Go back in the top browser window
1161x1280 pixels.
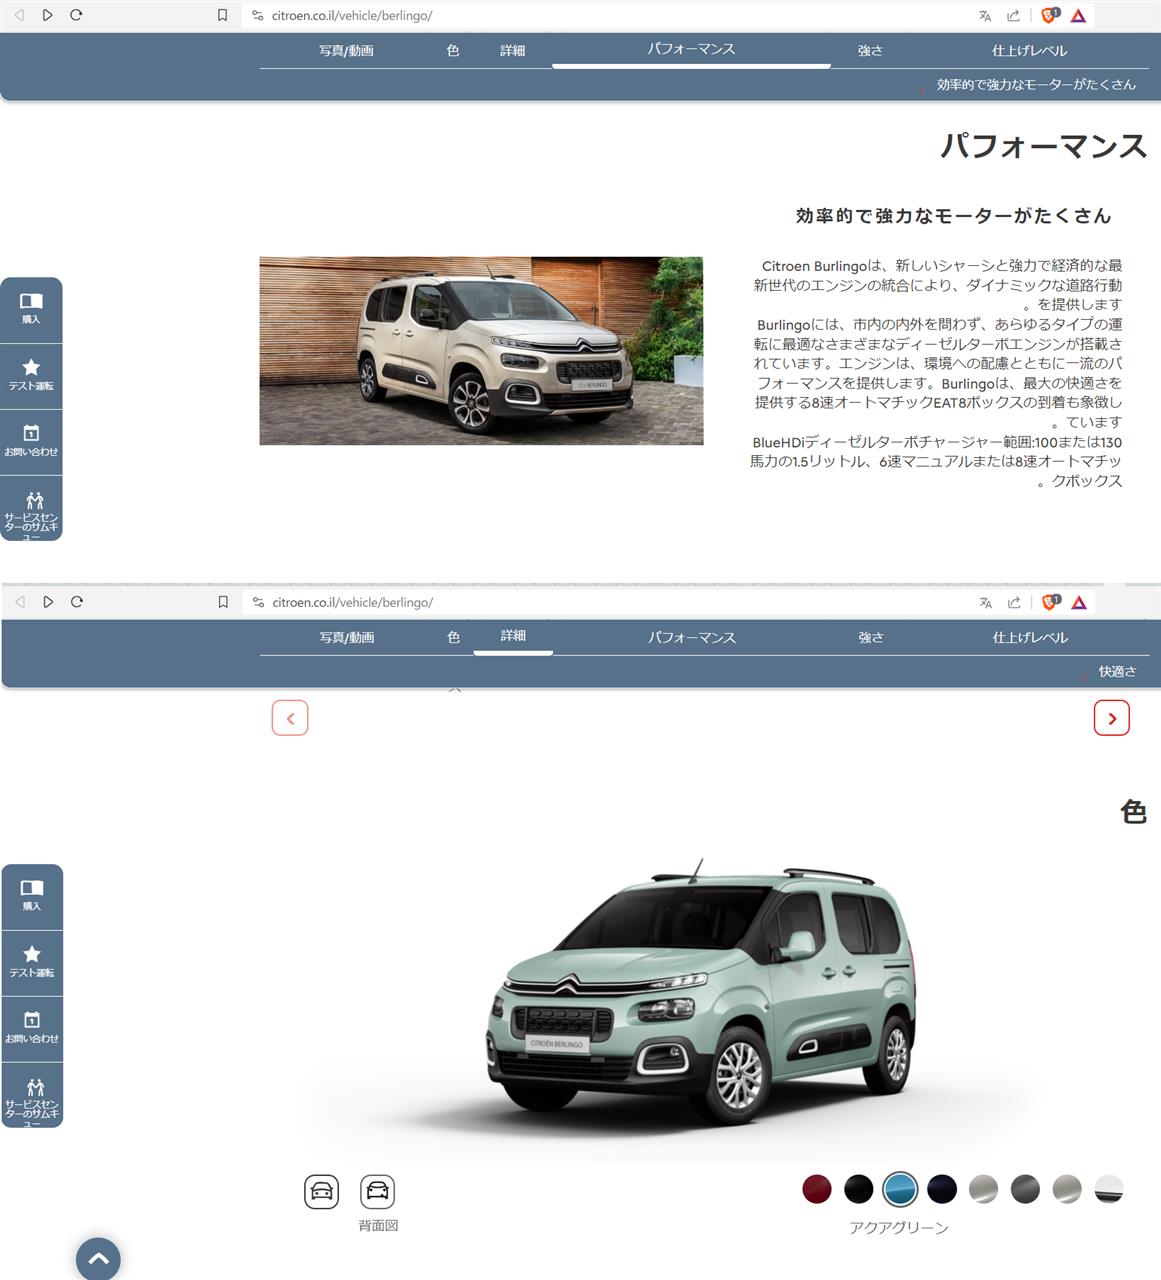pos(19,15)
